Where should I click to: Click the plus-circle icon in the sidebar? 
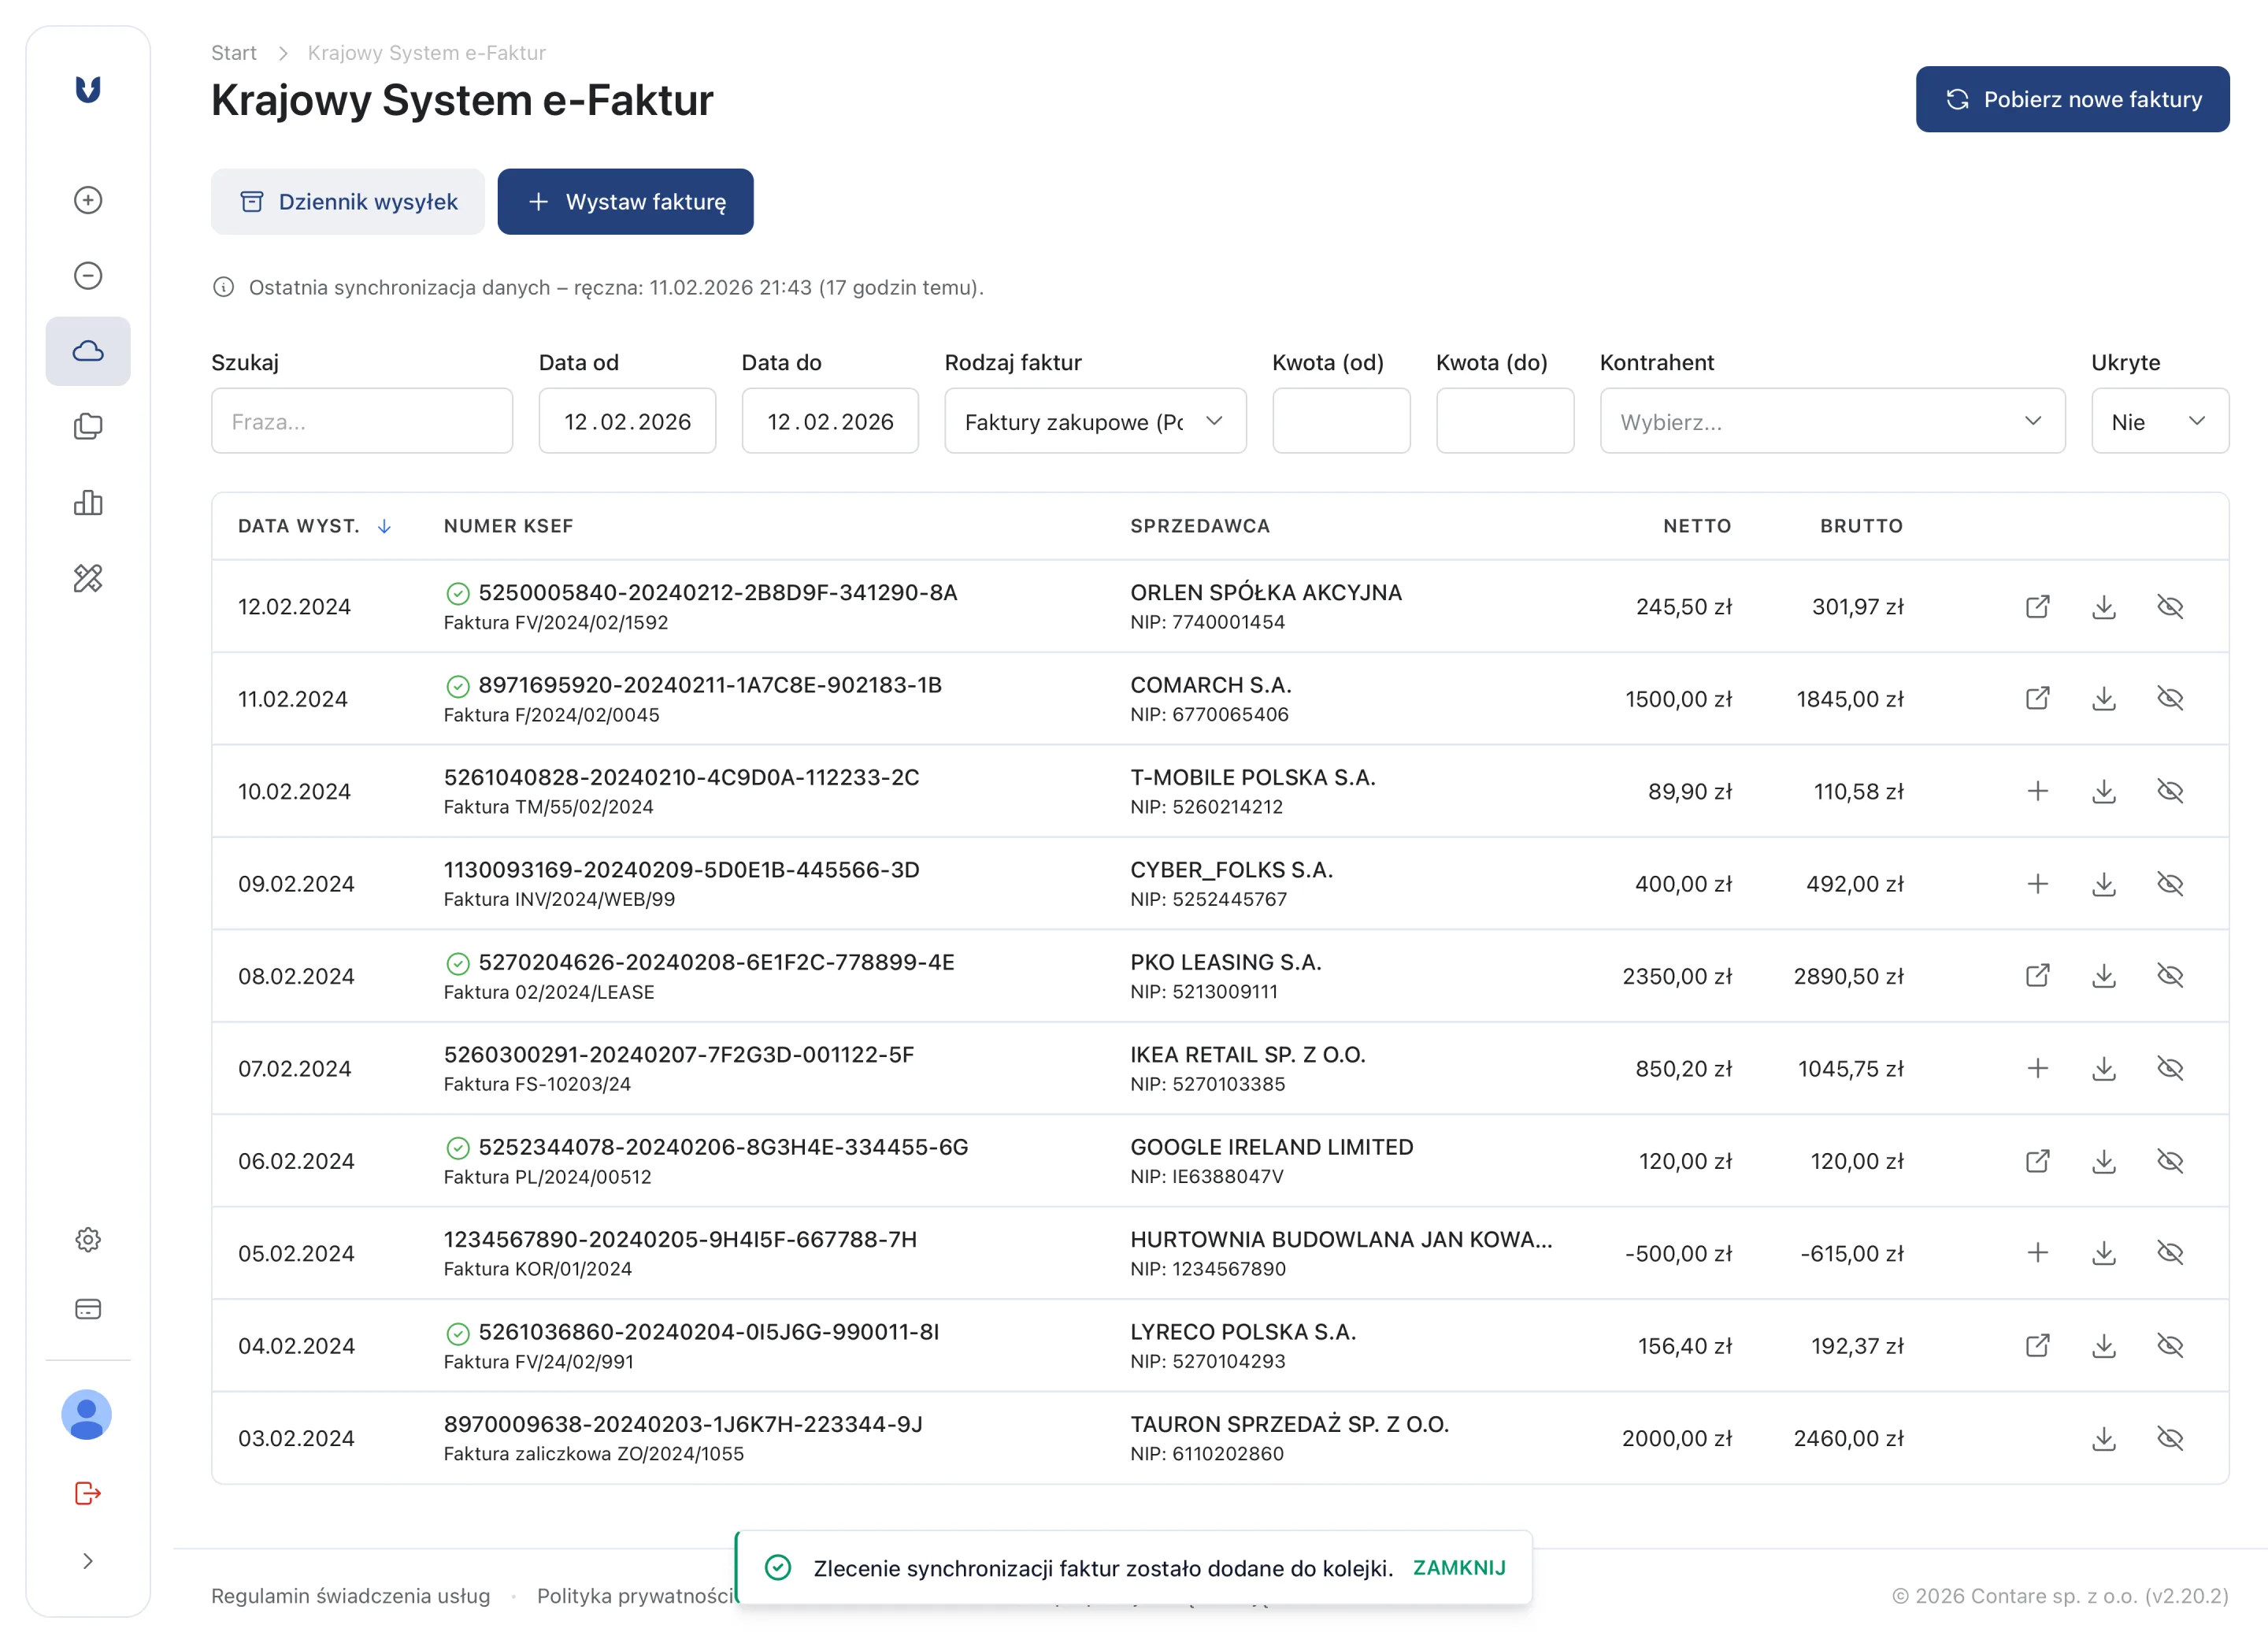(x=88, y=200)
